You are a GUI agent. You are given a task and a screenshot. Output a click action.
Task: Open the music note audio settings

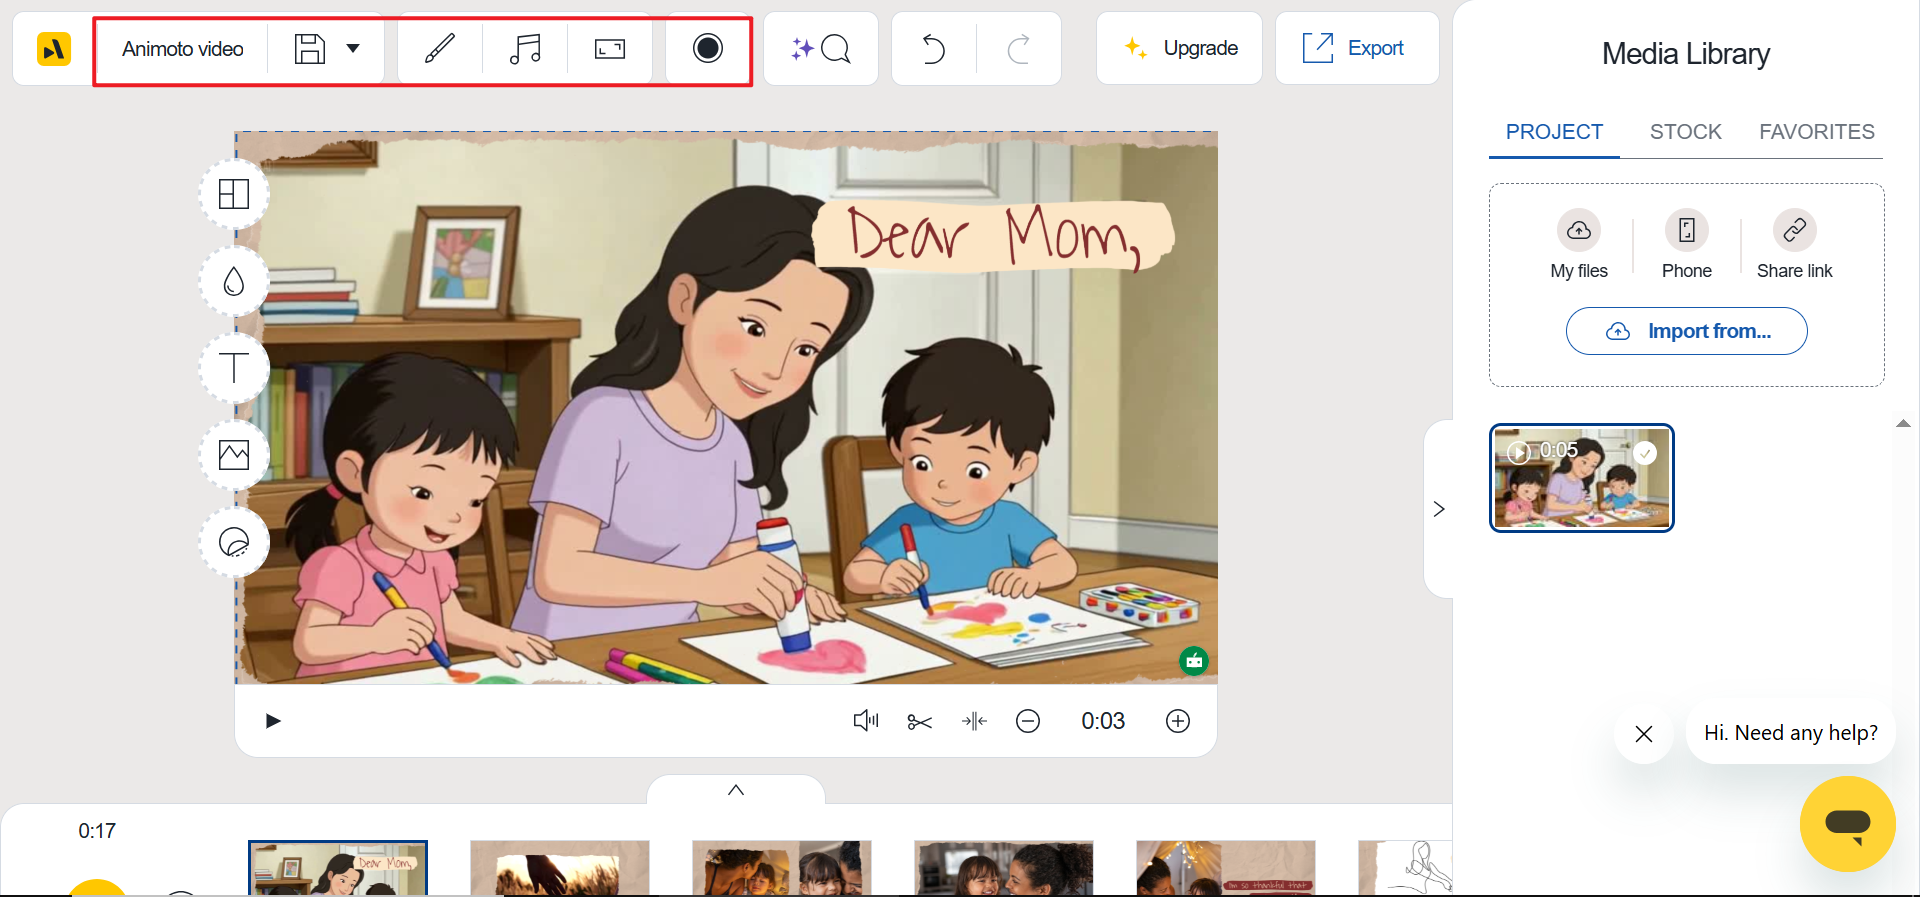[x=525, y=49]
